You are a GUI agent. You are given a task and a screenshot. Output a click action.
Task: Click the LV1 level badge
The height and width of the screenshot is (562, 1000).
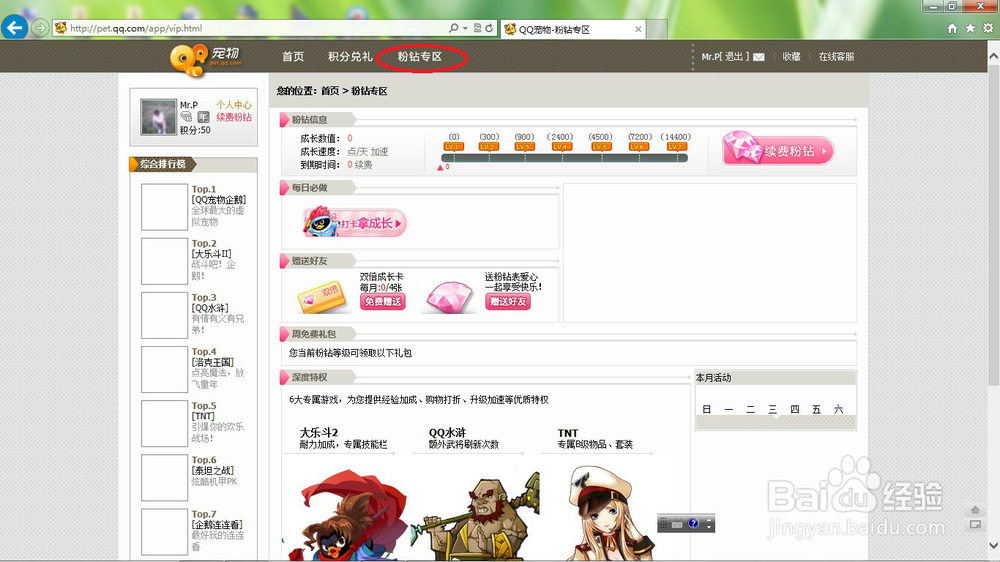tap(452, 147)
